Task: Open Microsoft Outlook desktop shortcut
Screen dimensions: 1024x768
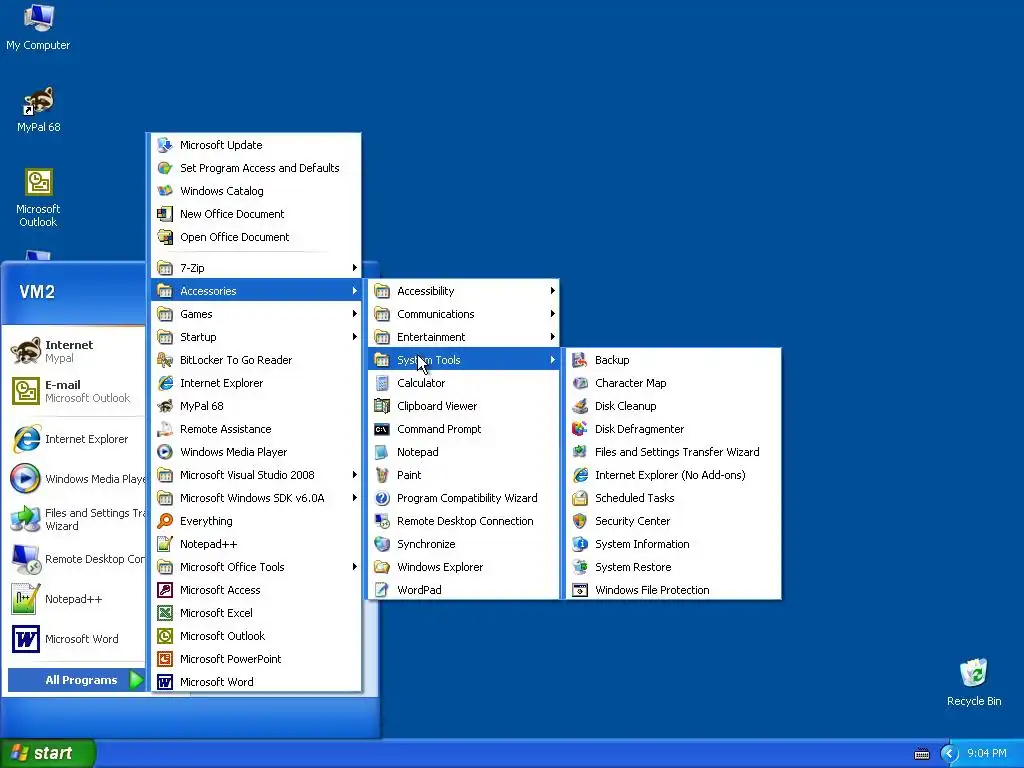Action: (38, 198)
